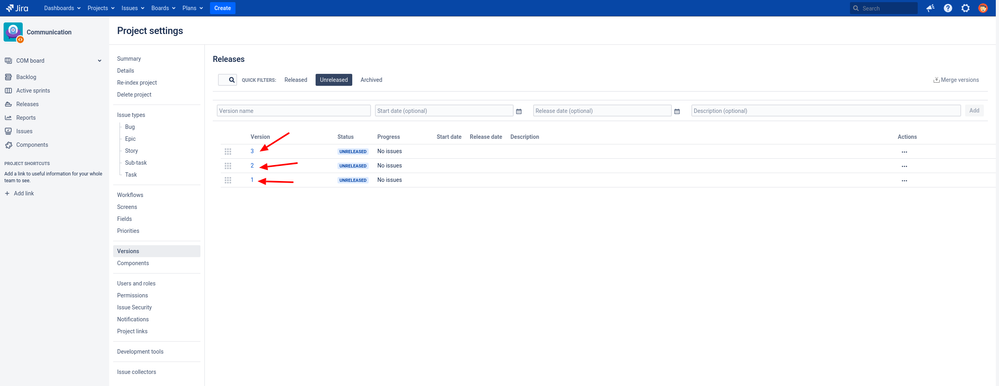
Task: Open the Start date calendar picker icon
Action: pyautogui.click(x=519, y=111)
